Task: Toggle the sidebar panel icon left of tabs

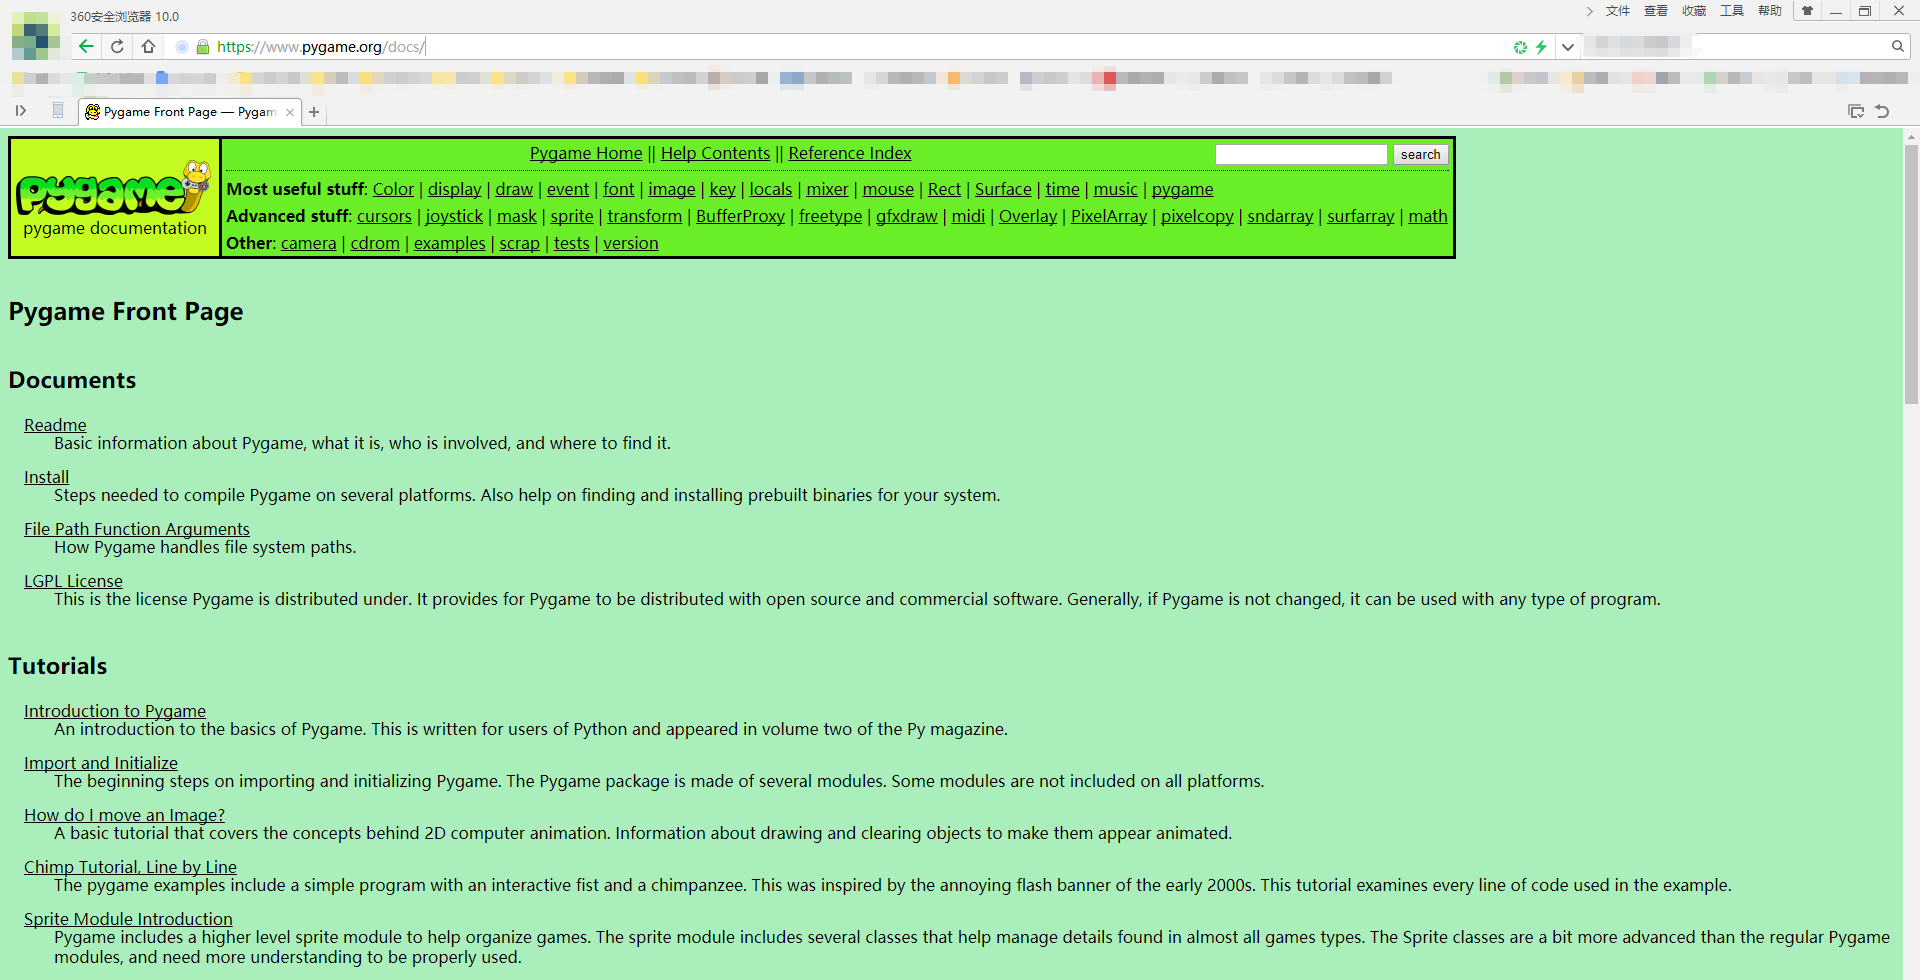Action: tap(21, 111)
